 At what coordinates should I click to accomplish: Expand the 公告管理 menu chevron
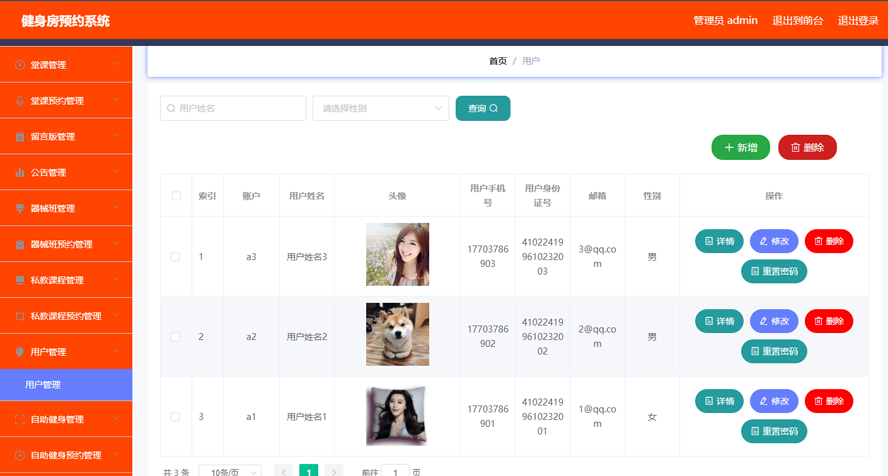116,171
